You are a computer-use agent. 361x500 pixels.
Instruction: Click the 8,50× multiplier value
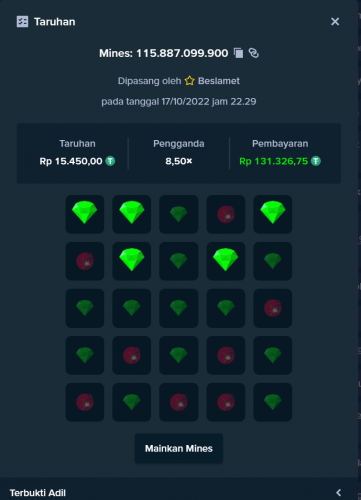(179, 161)
